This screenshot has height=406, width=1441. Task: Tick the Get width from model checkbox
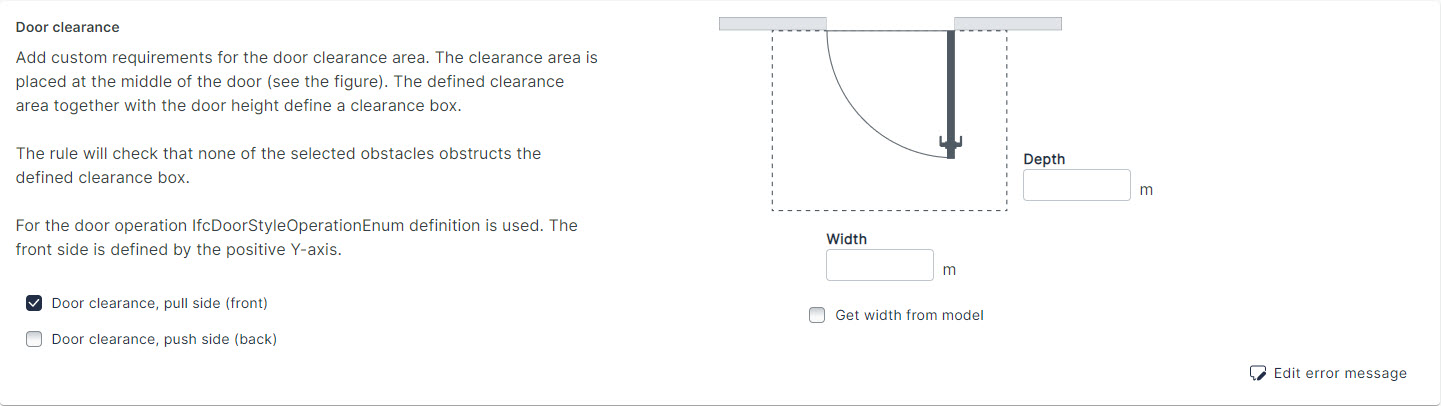(x=817, y=315)
